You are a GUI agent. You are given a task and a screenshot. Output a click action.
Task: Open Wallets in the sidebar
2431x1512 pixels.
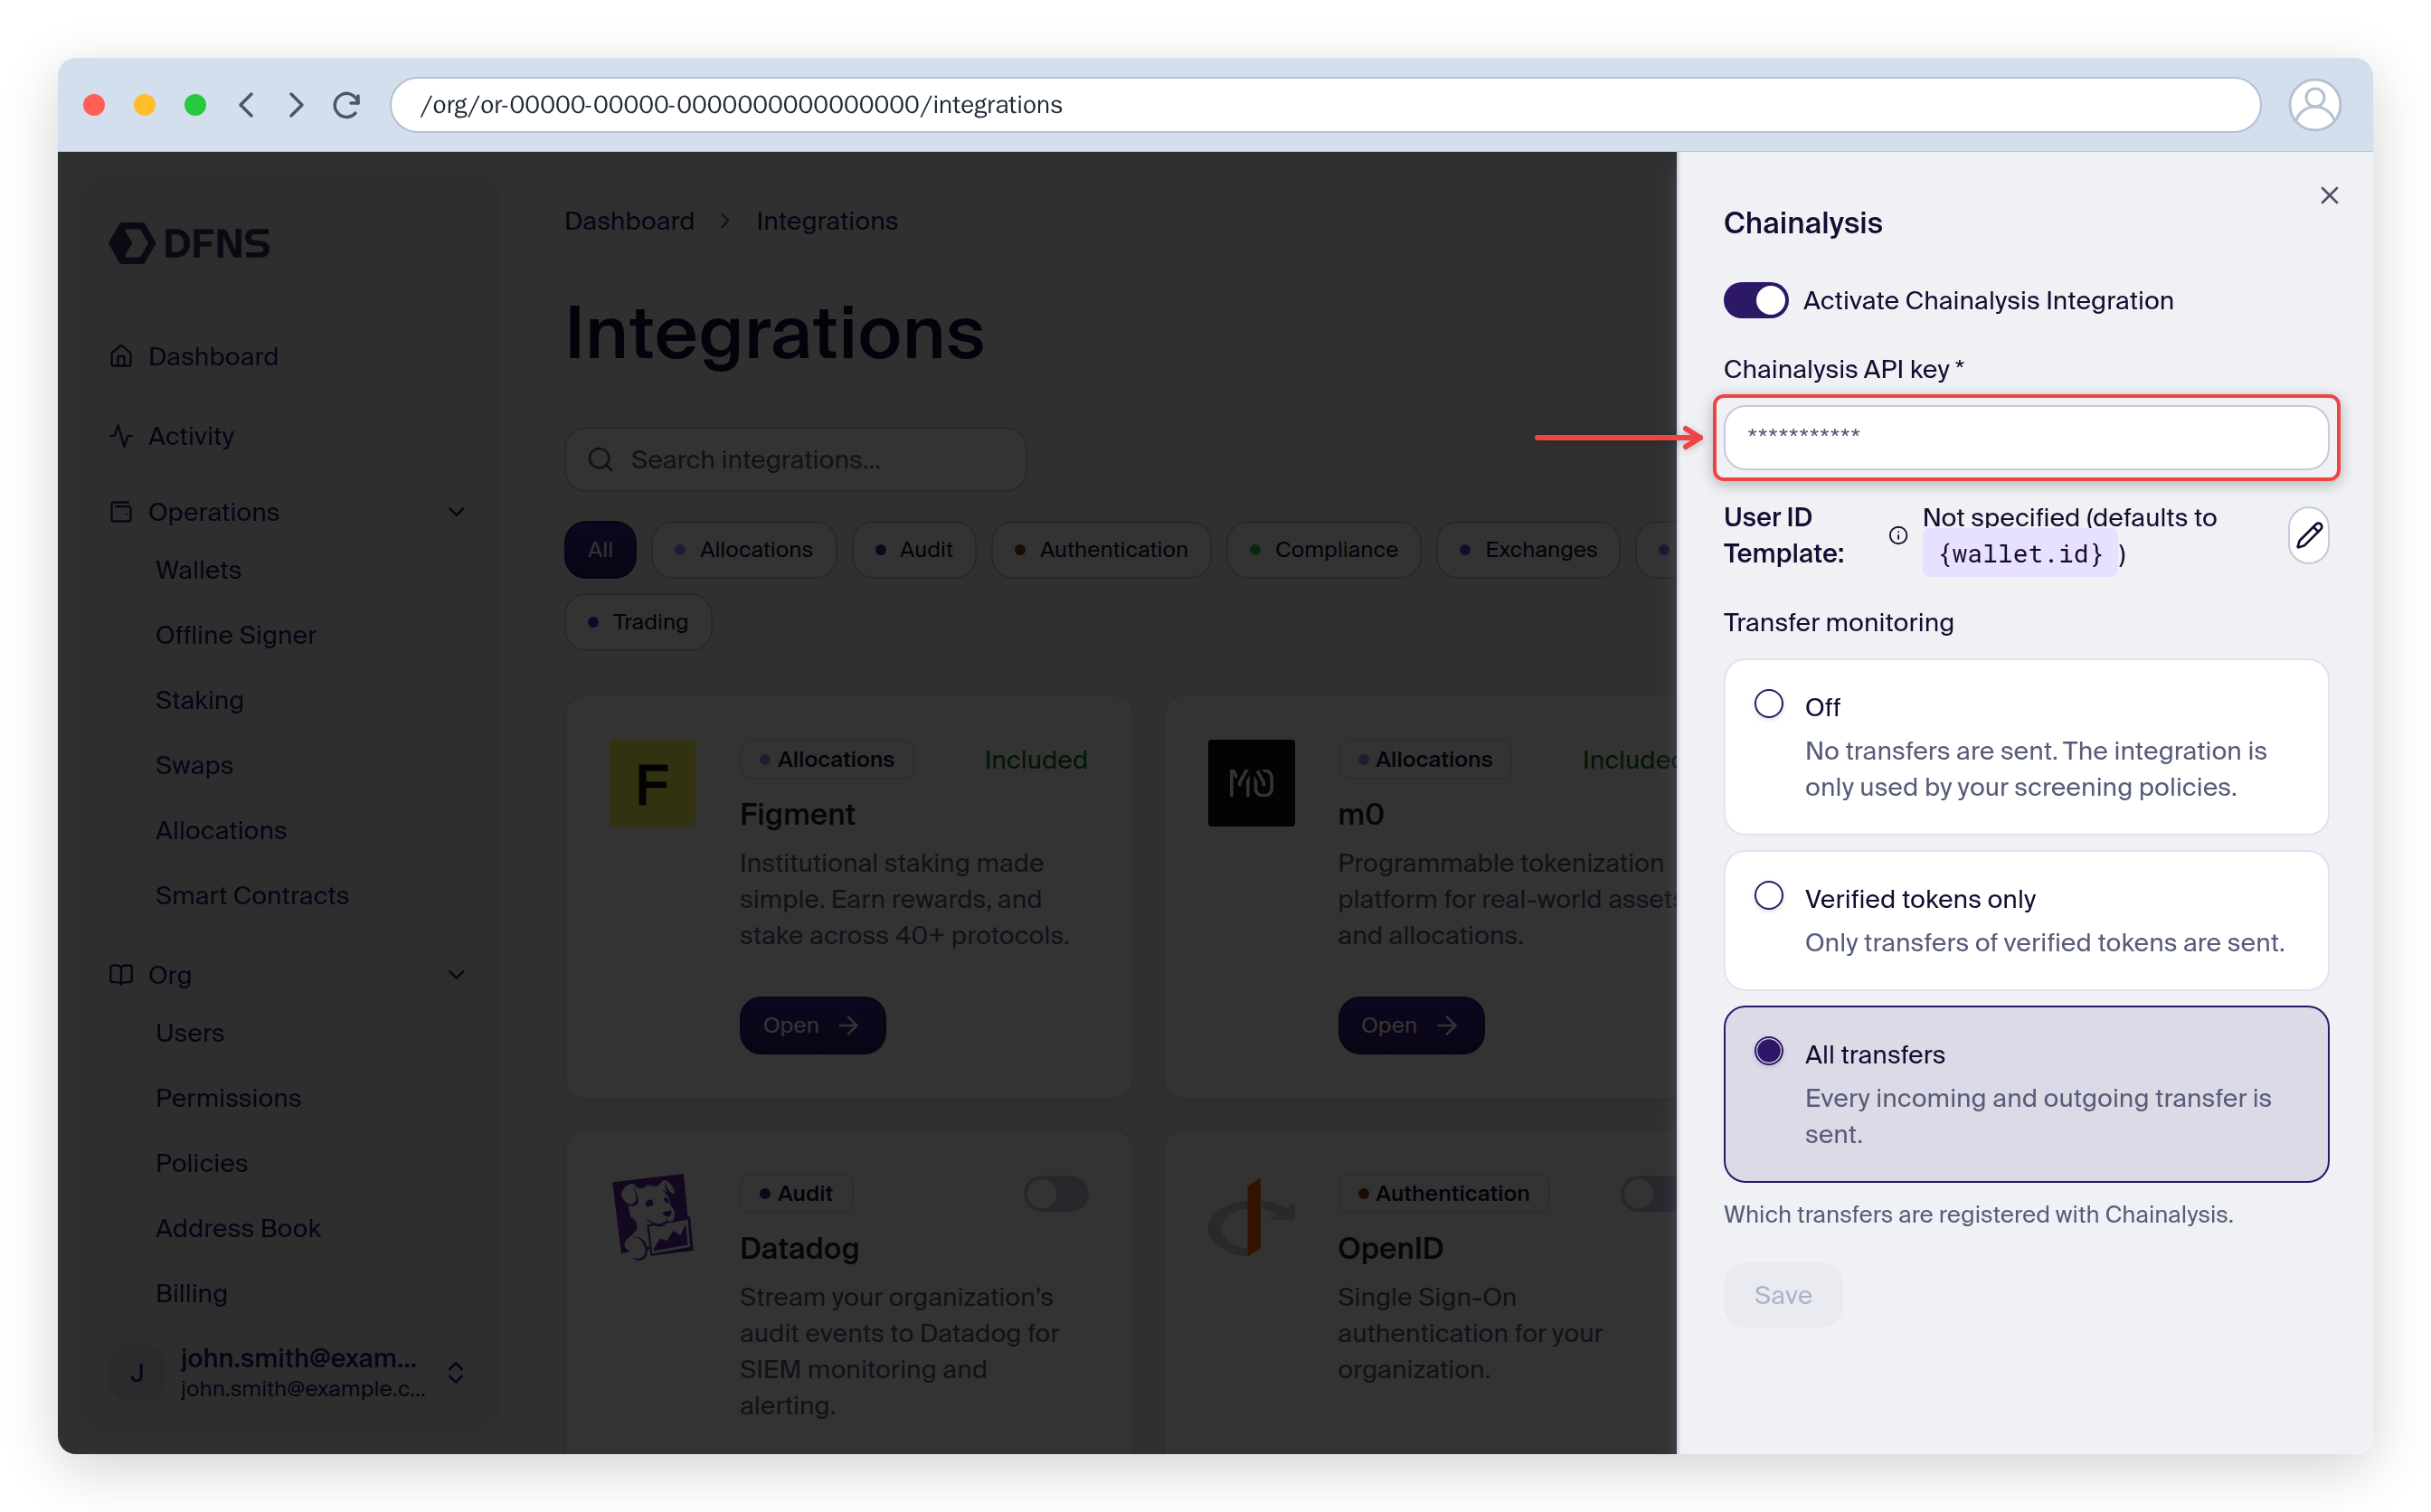tap(198, 570)
